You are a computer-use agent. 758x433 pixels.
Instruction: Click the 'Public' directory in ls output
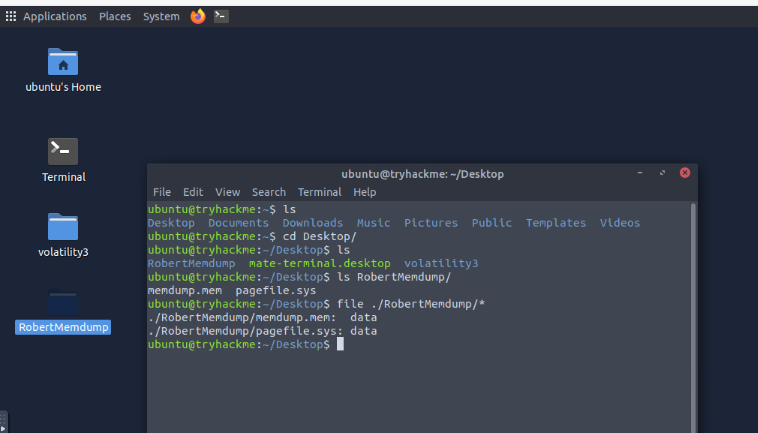point(492,223)
